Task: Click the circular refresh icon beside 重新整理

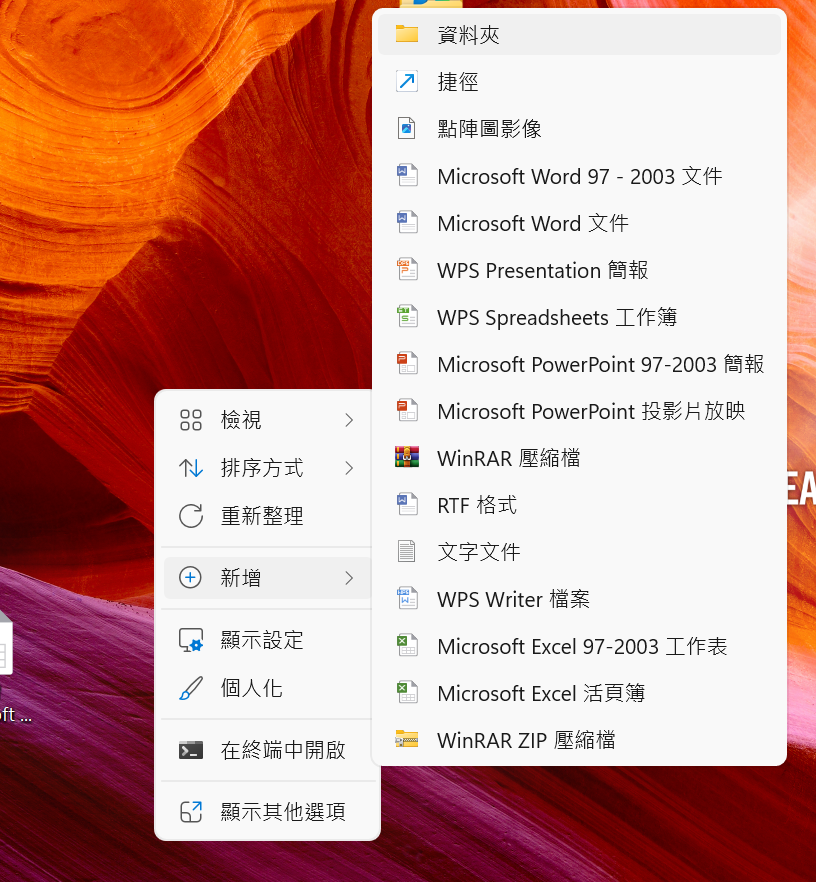Action: (191, 516)
